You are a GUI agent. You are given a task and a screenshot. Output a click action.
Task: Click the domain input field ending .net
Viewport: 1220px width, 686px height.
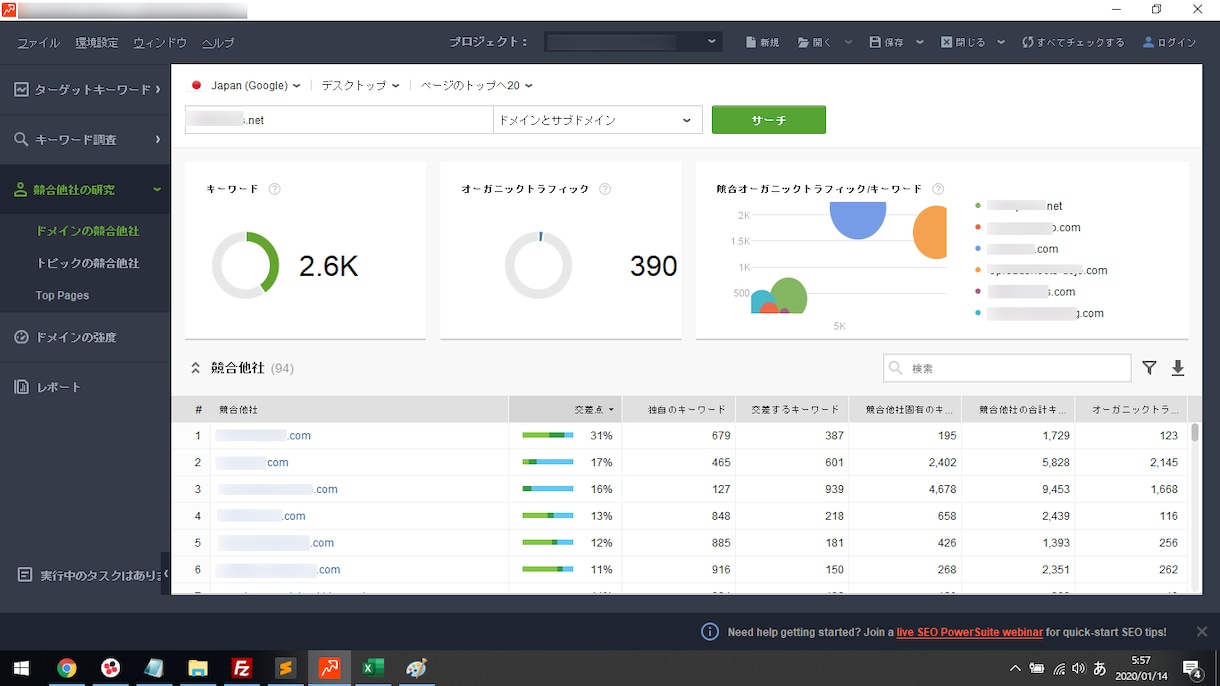(339, 120)
